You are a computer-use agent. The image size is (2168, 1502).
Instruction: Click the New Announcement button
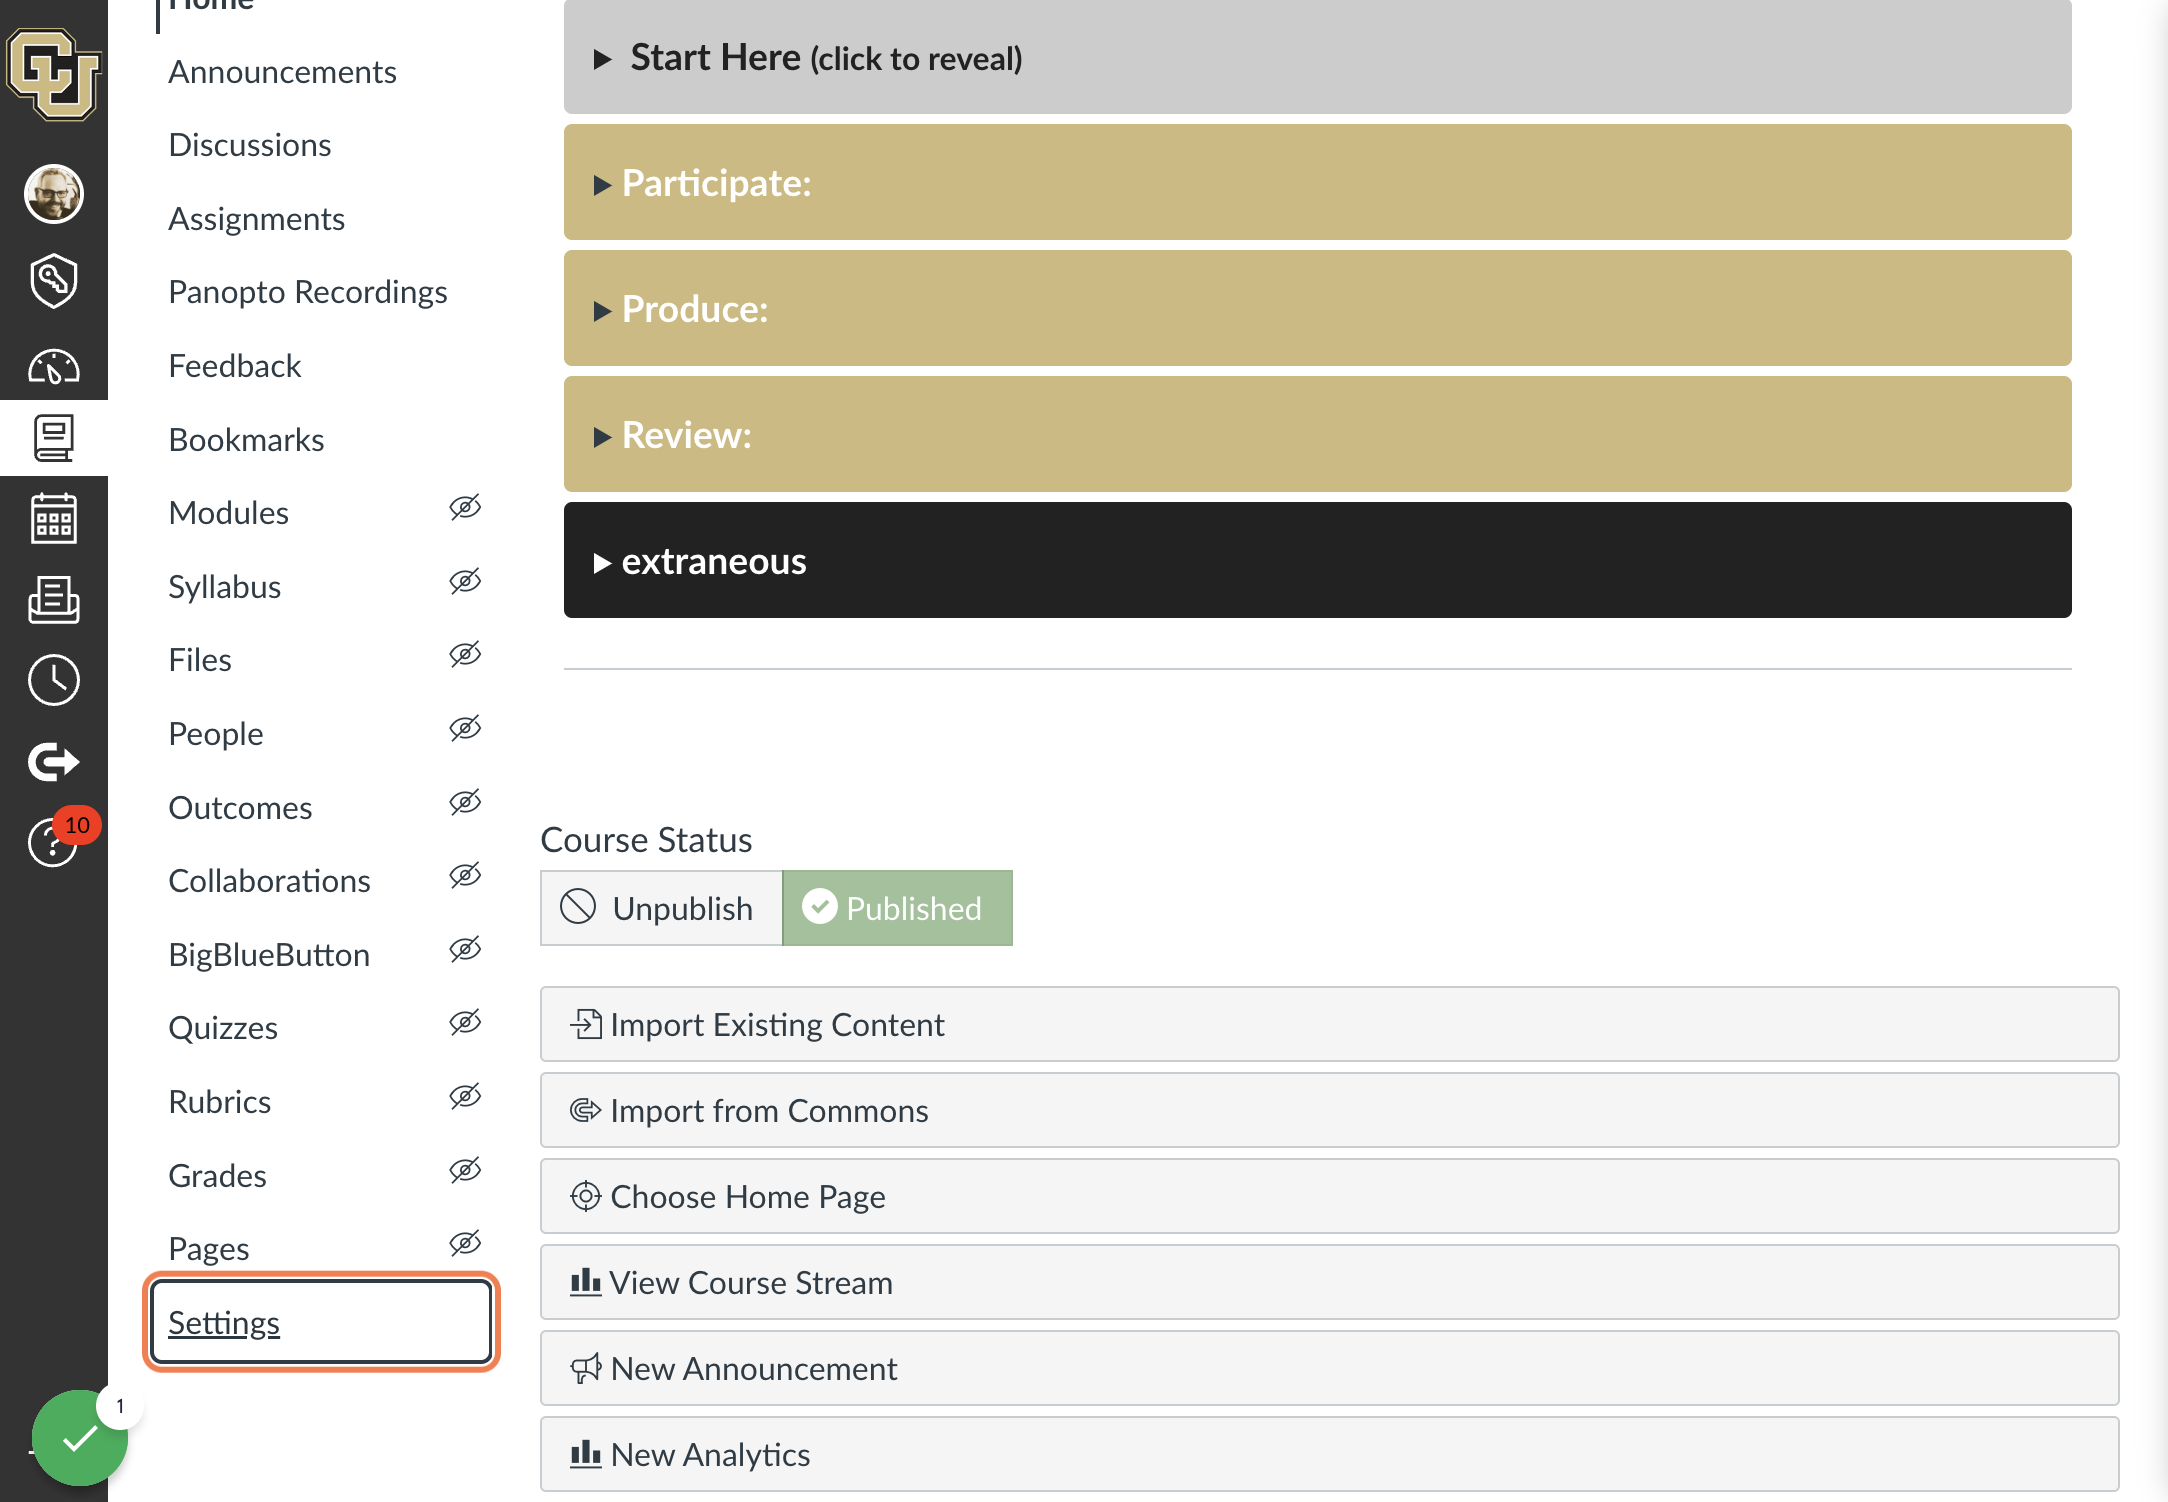pos(1329,1368)
